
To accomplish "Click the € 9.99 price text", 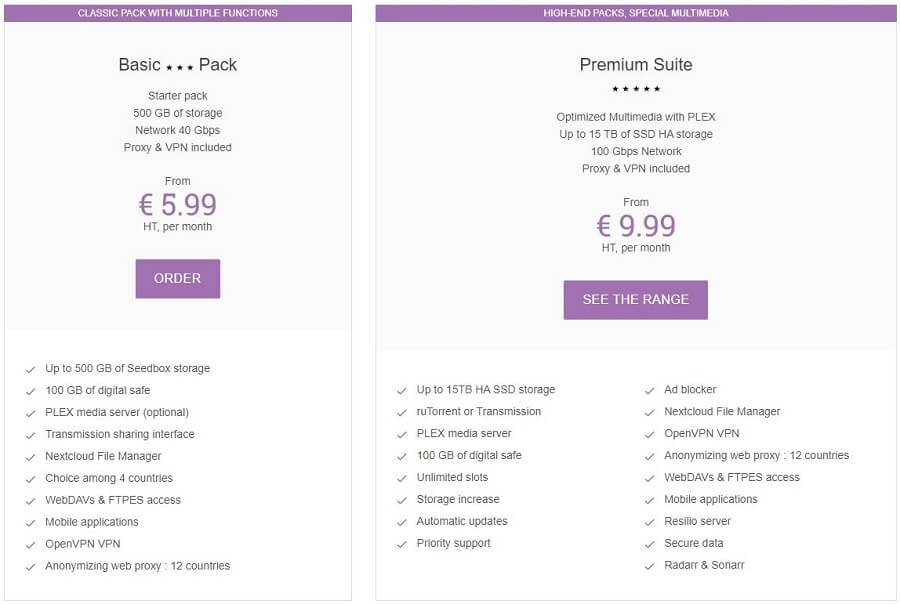I will 636,226.
